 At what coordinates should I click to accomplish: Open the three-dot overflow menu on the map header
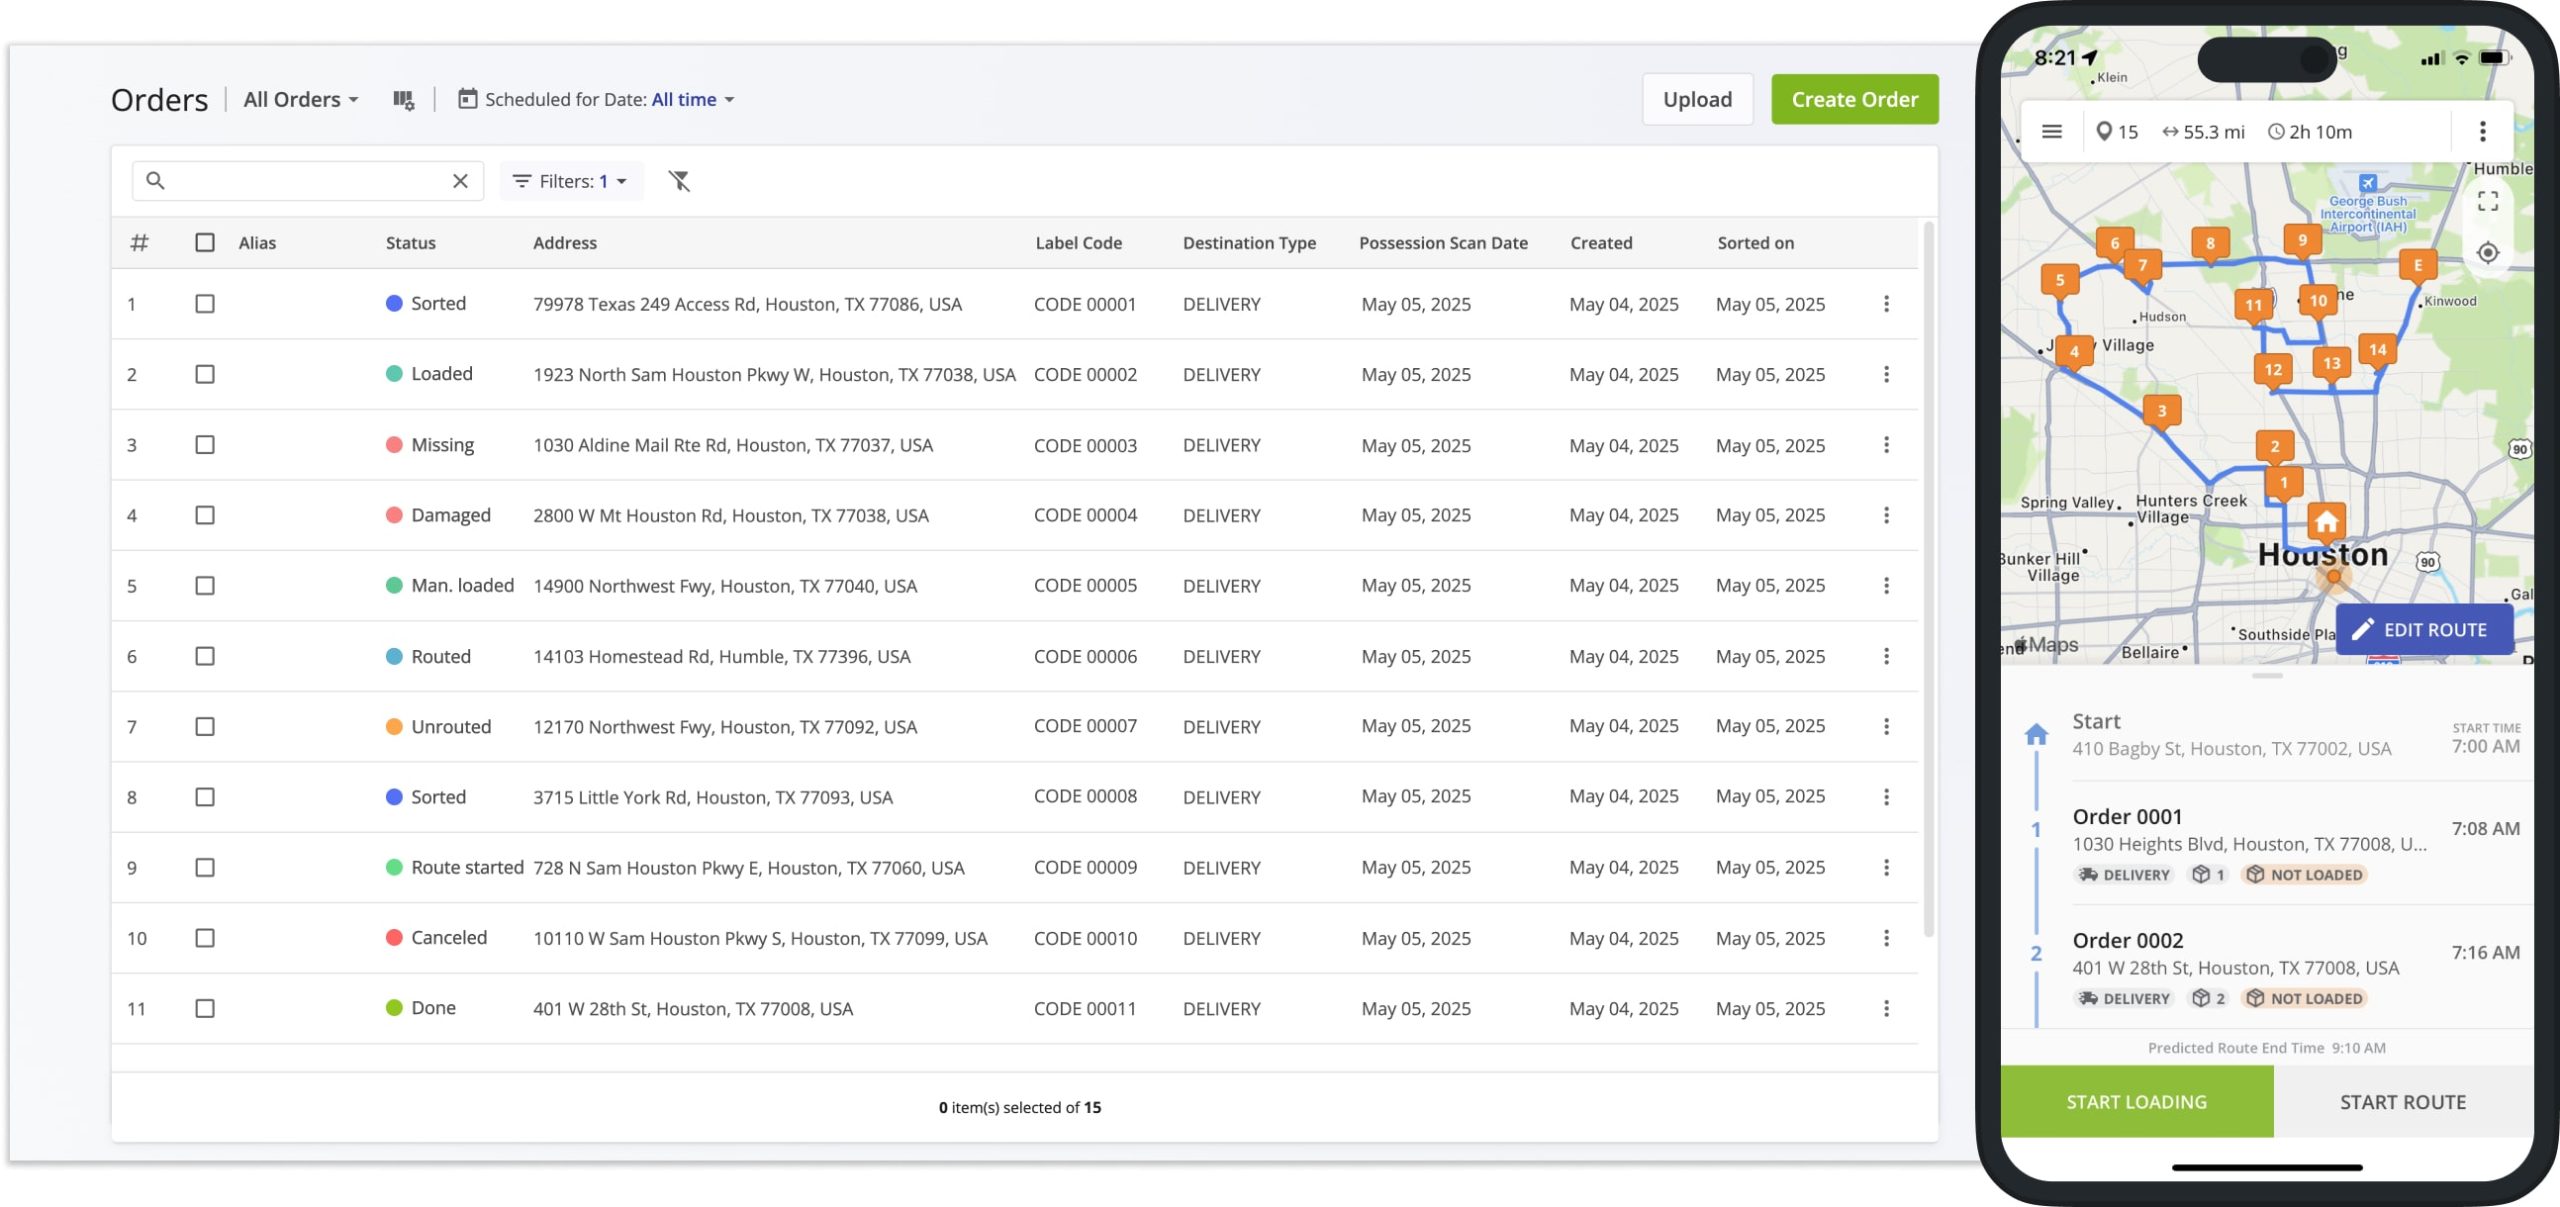pos(2482,131)
